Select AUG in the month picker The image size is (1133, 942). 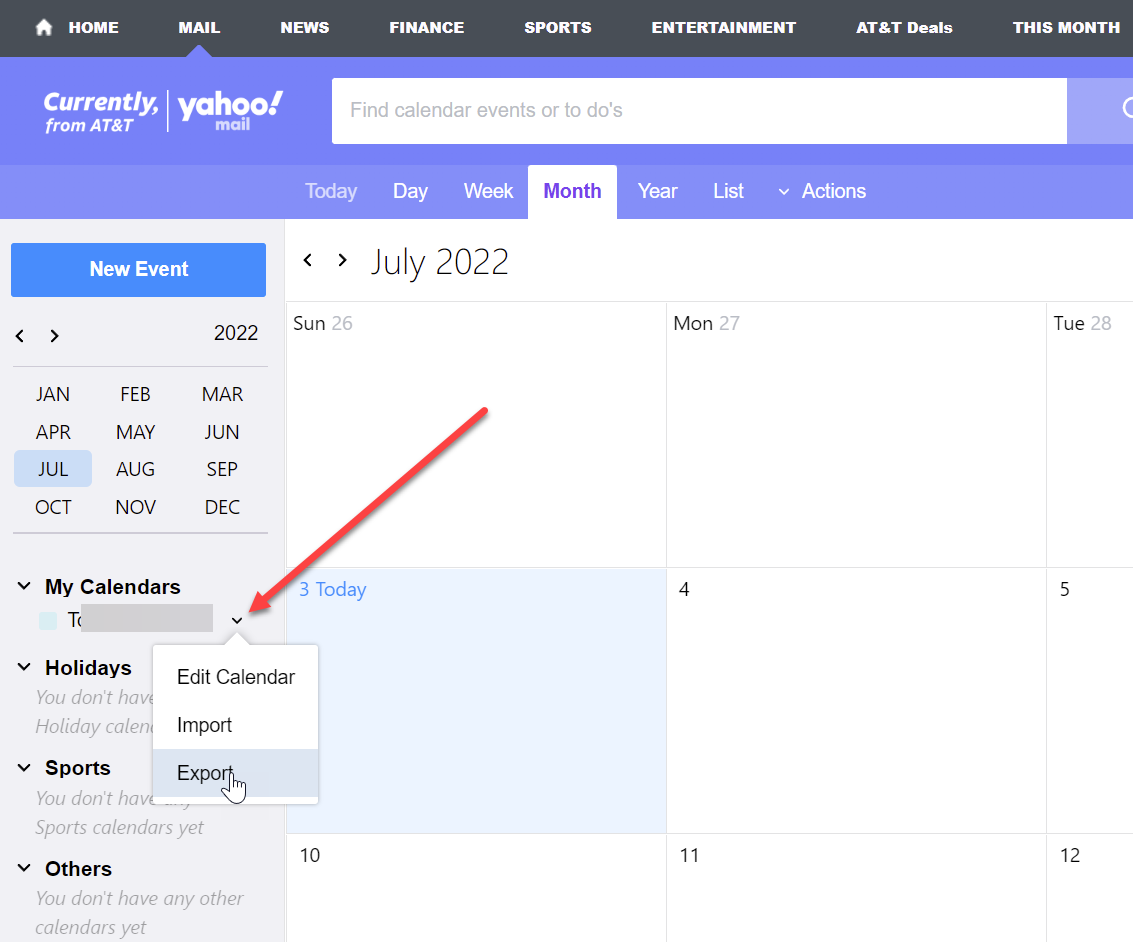[135, 469]
